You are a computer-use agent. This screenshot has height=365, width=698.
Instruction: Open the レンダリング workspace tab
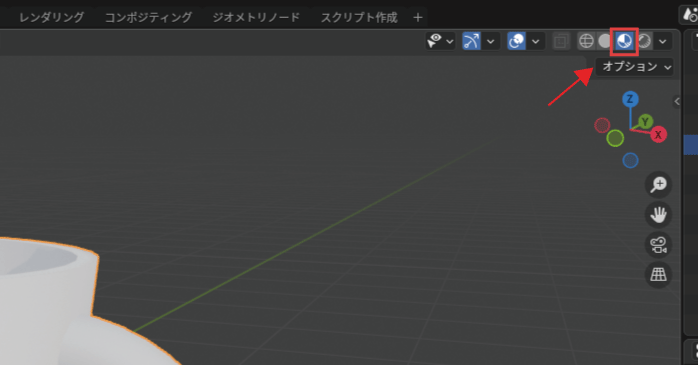[x=51, y=17]
